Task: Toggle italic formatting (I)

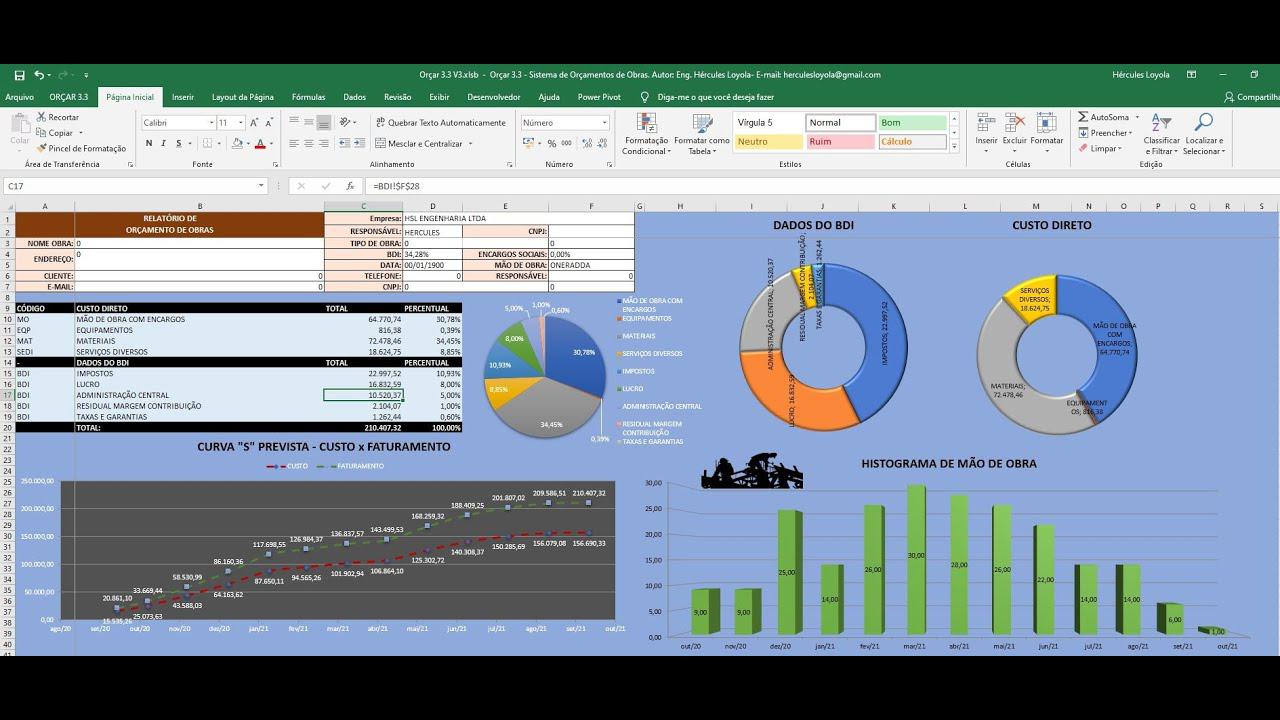Action: [x=163, y=144]
